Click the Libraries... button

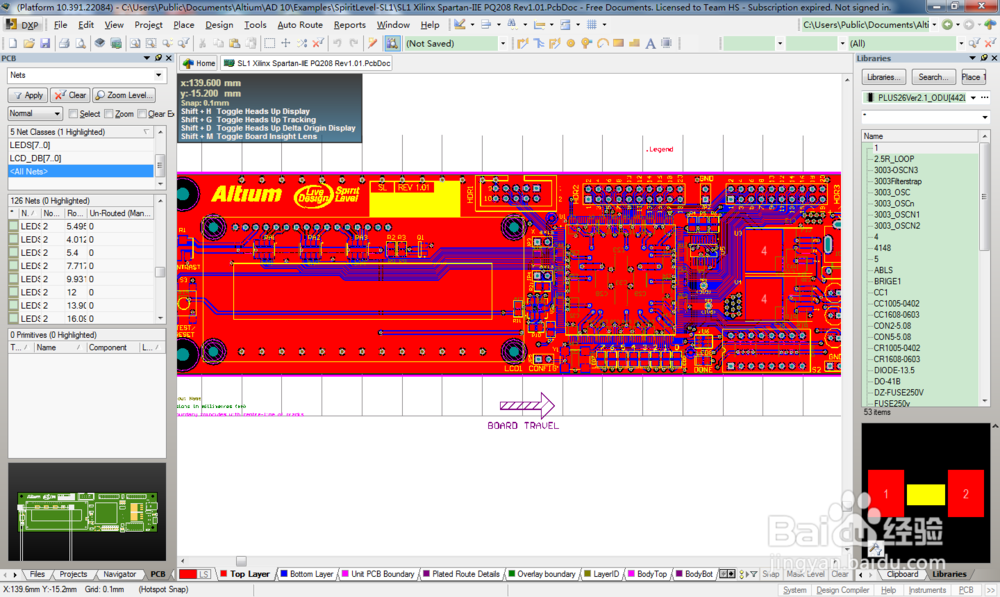(884, 77)
